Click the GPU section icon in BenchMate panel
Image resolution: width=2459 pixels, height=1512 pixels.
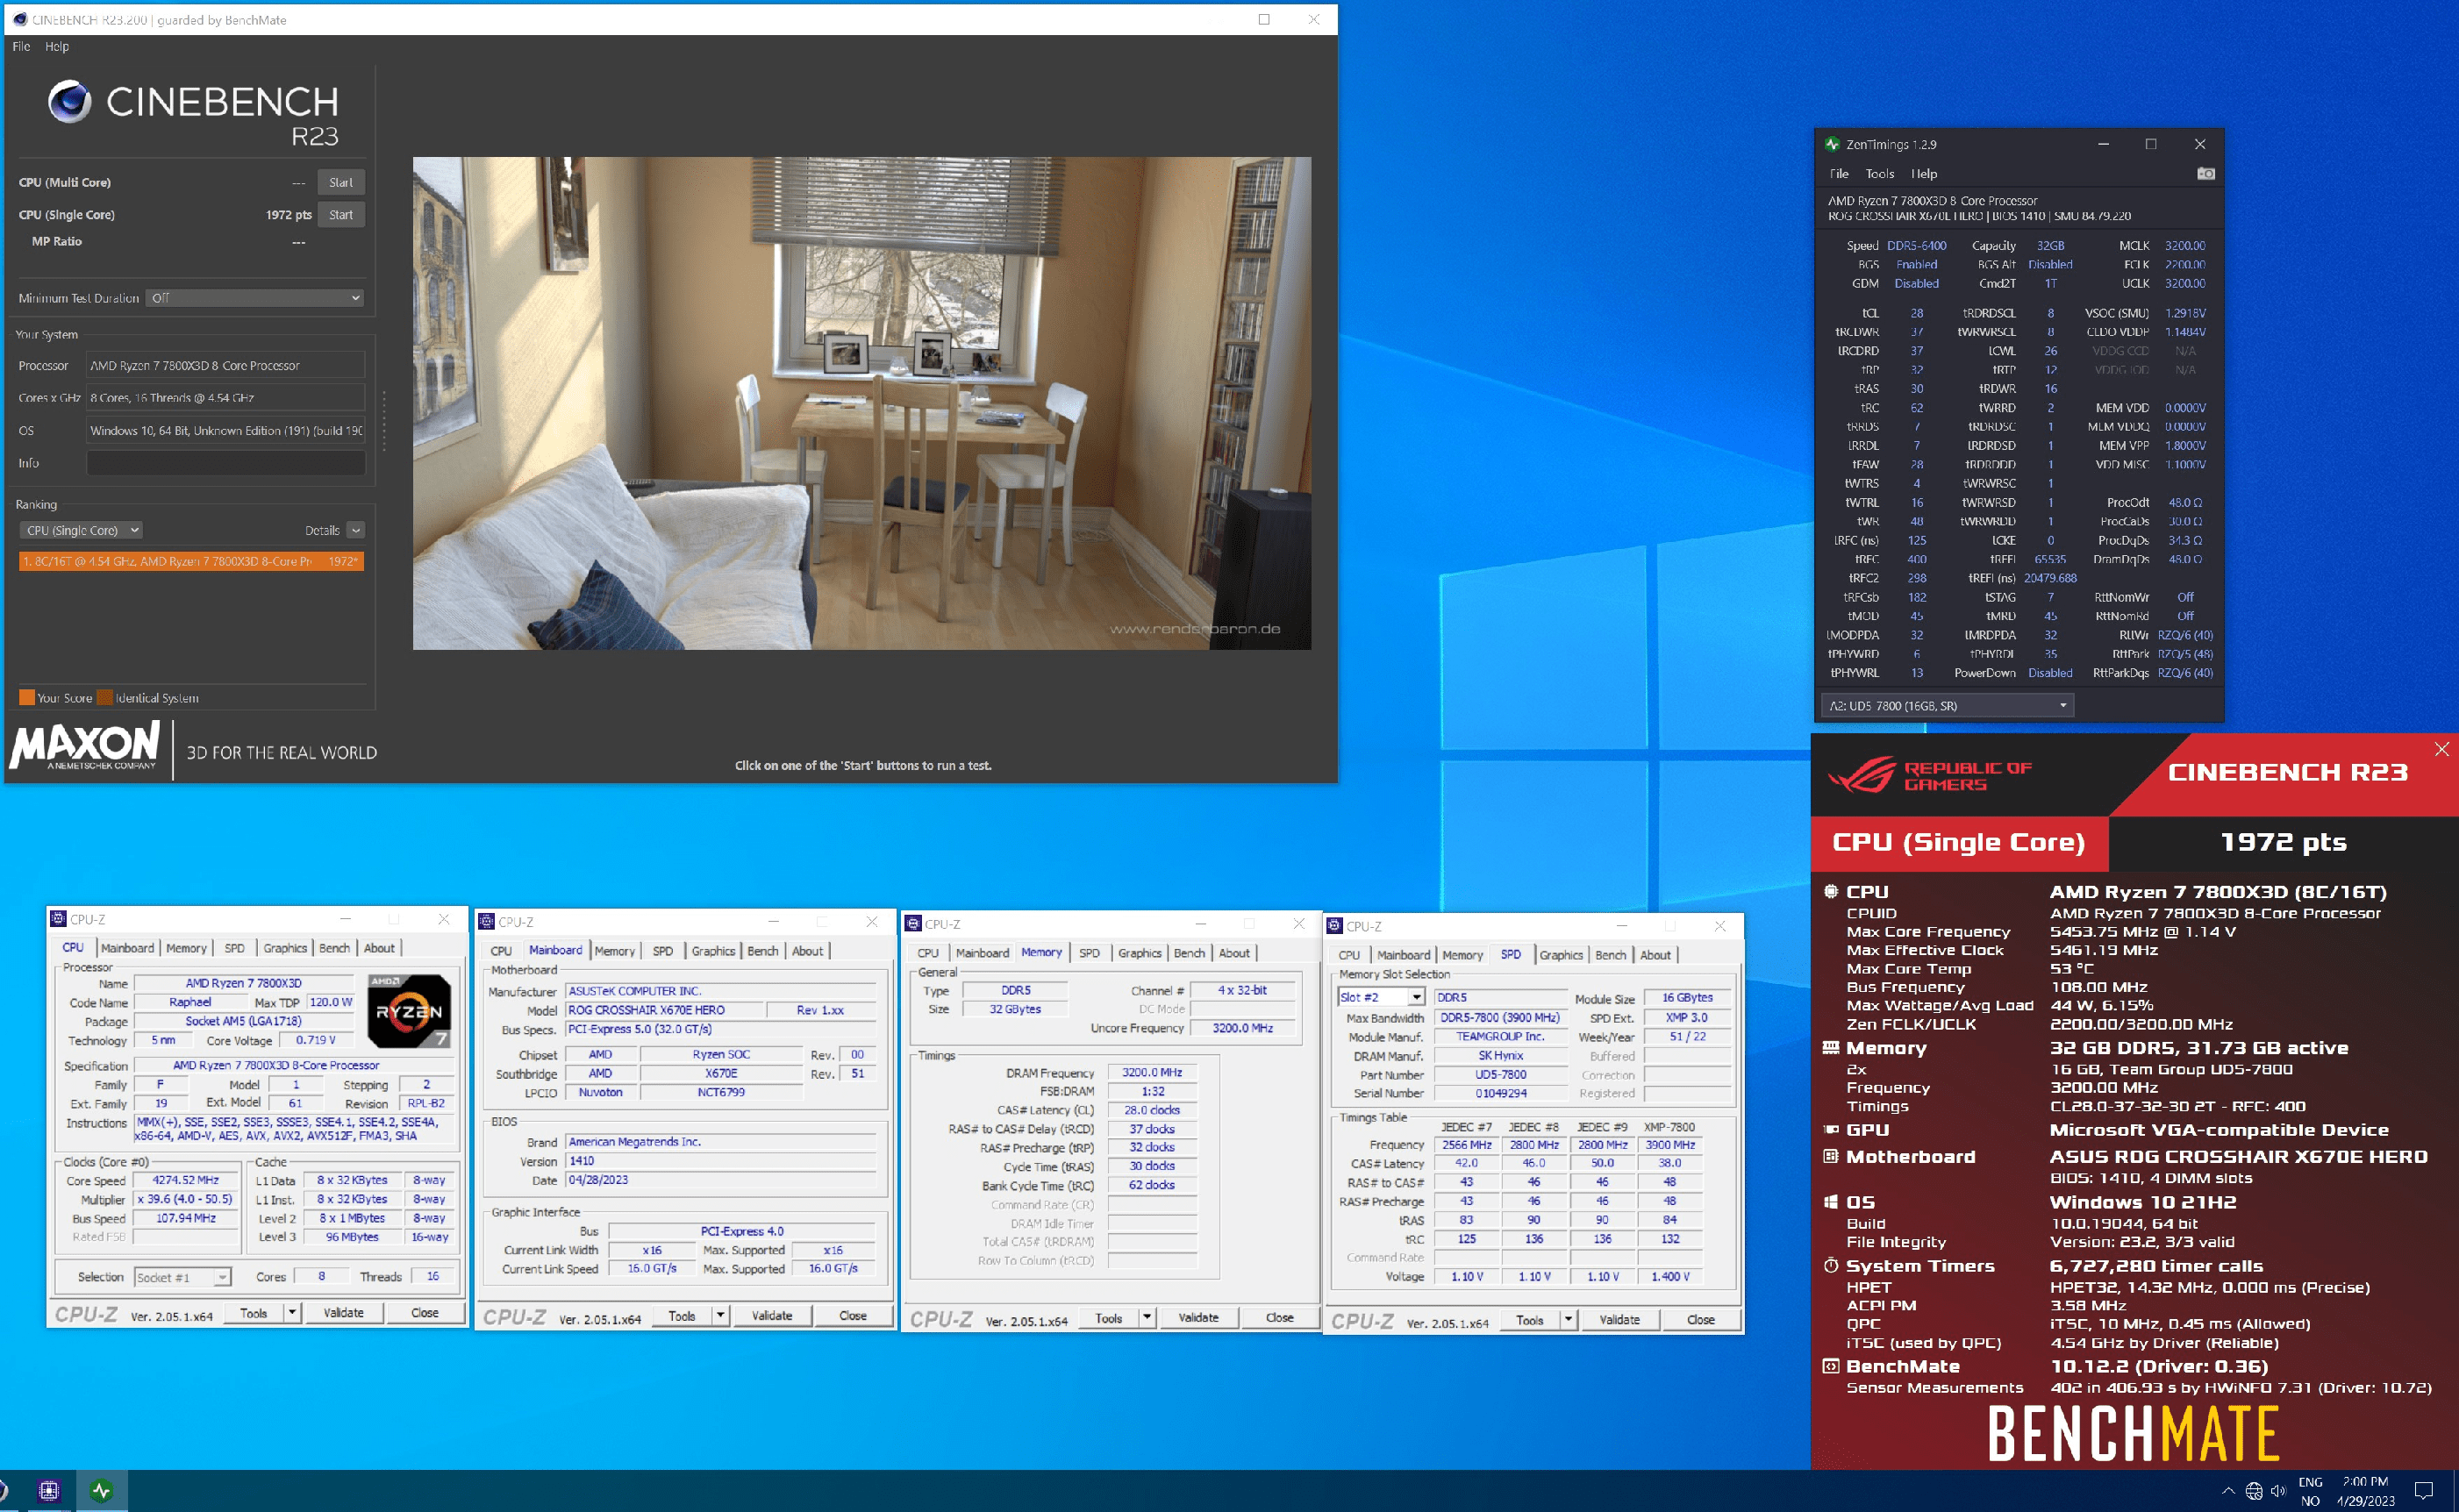tap(1831, 1129)
